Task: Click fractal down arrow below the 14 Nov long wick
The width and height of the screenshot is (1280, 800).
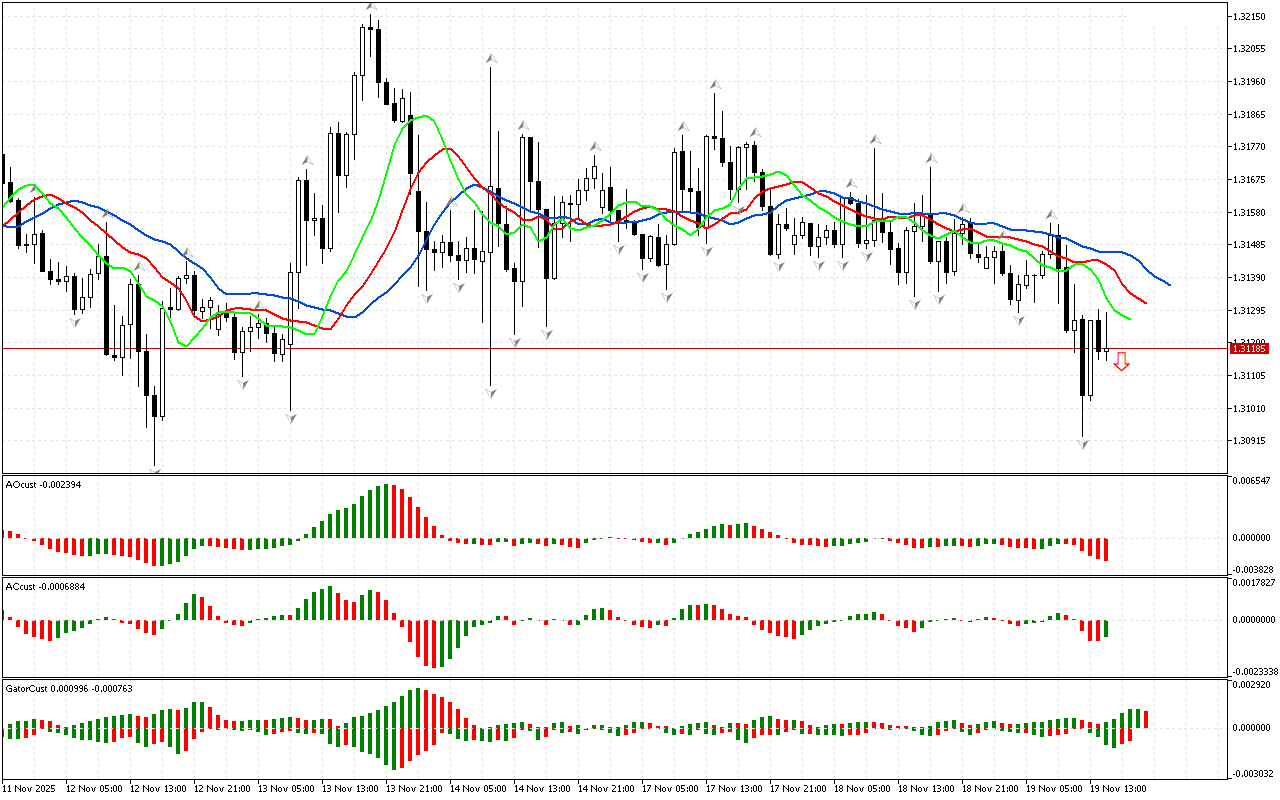Action: click(490, 394)
